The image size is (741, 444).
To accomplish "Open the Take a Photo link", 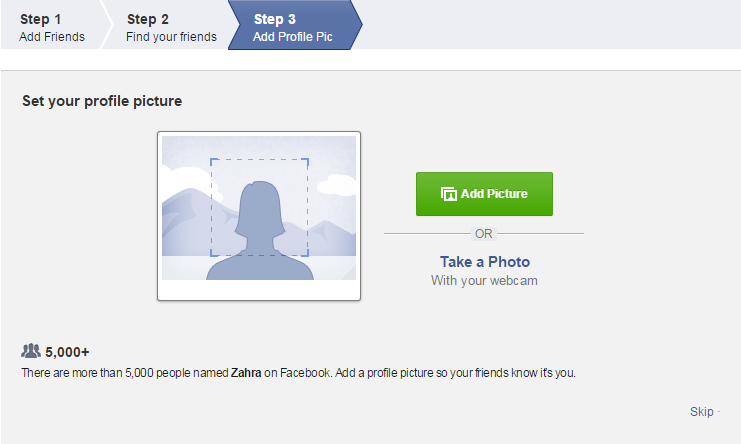I will pos(484,262).
